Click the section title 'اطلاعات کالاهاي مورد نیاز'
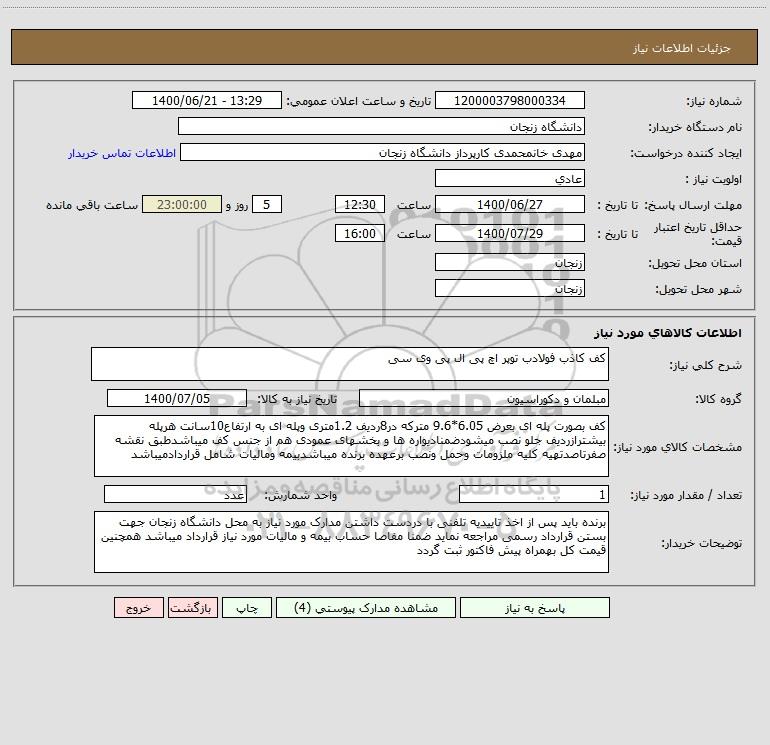770x745 pixels. pyautogui.click(x=668, y=333)
